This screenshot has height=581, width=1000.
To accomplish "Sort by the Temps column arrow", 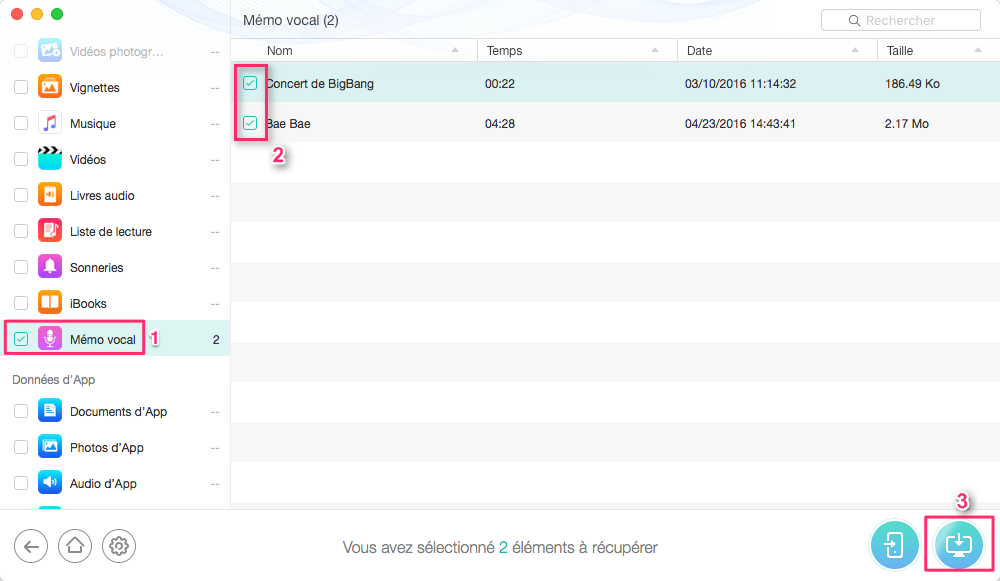I will click(655, 50).
